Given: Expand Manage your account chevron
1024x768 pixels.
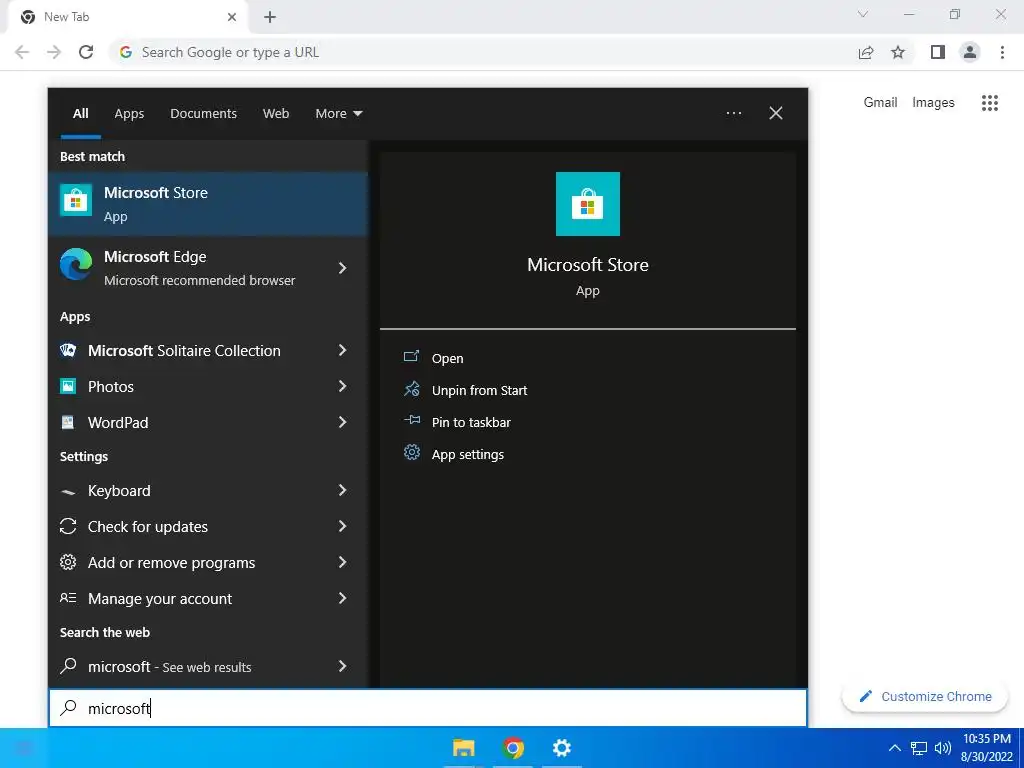Looking at the screenshot, I should [342, 598].
